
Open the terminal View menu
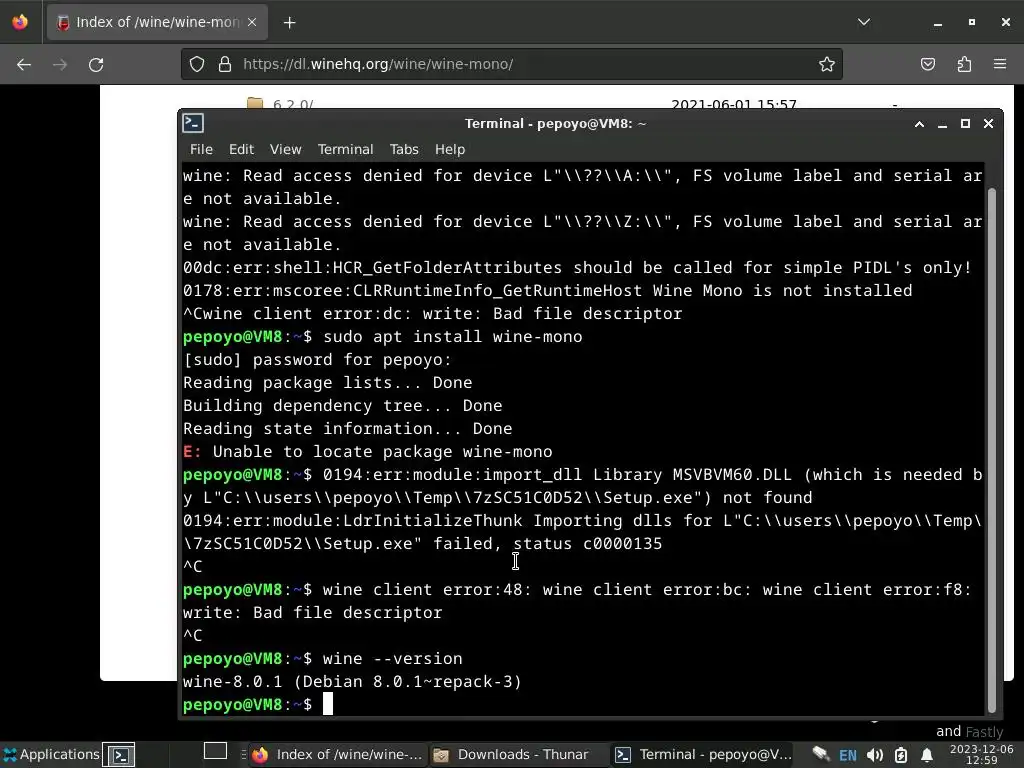coord(285,150)
